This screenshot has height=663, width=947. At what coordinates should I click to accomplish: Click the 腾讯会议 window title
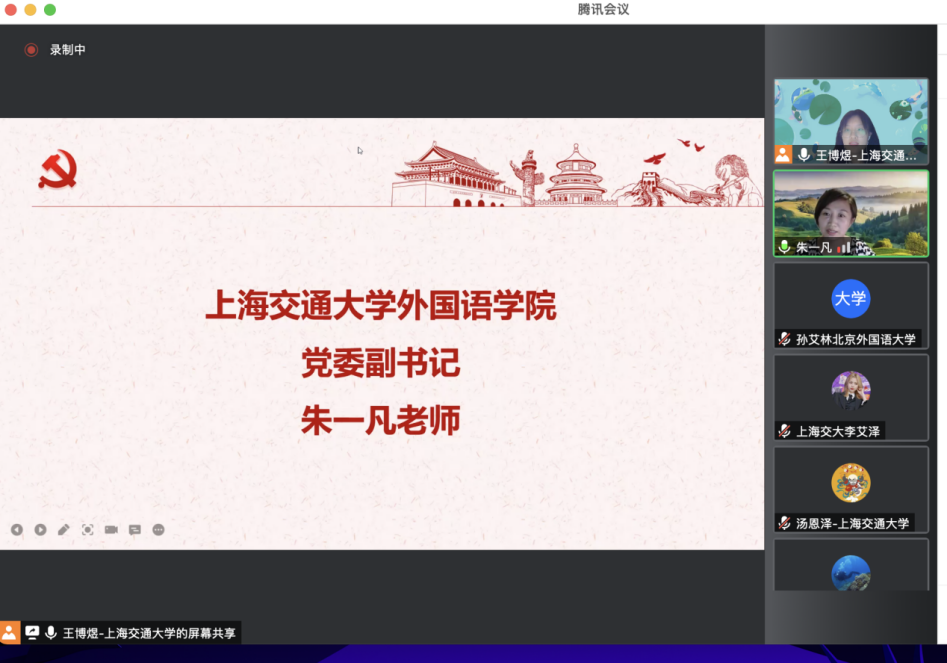(x=603, y=9)
